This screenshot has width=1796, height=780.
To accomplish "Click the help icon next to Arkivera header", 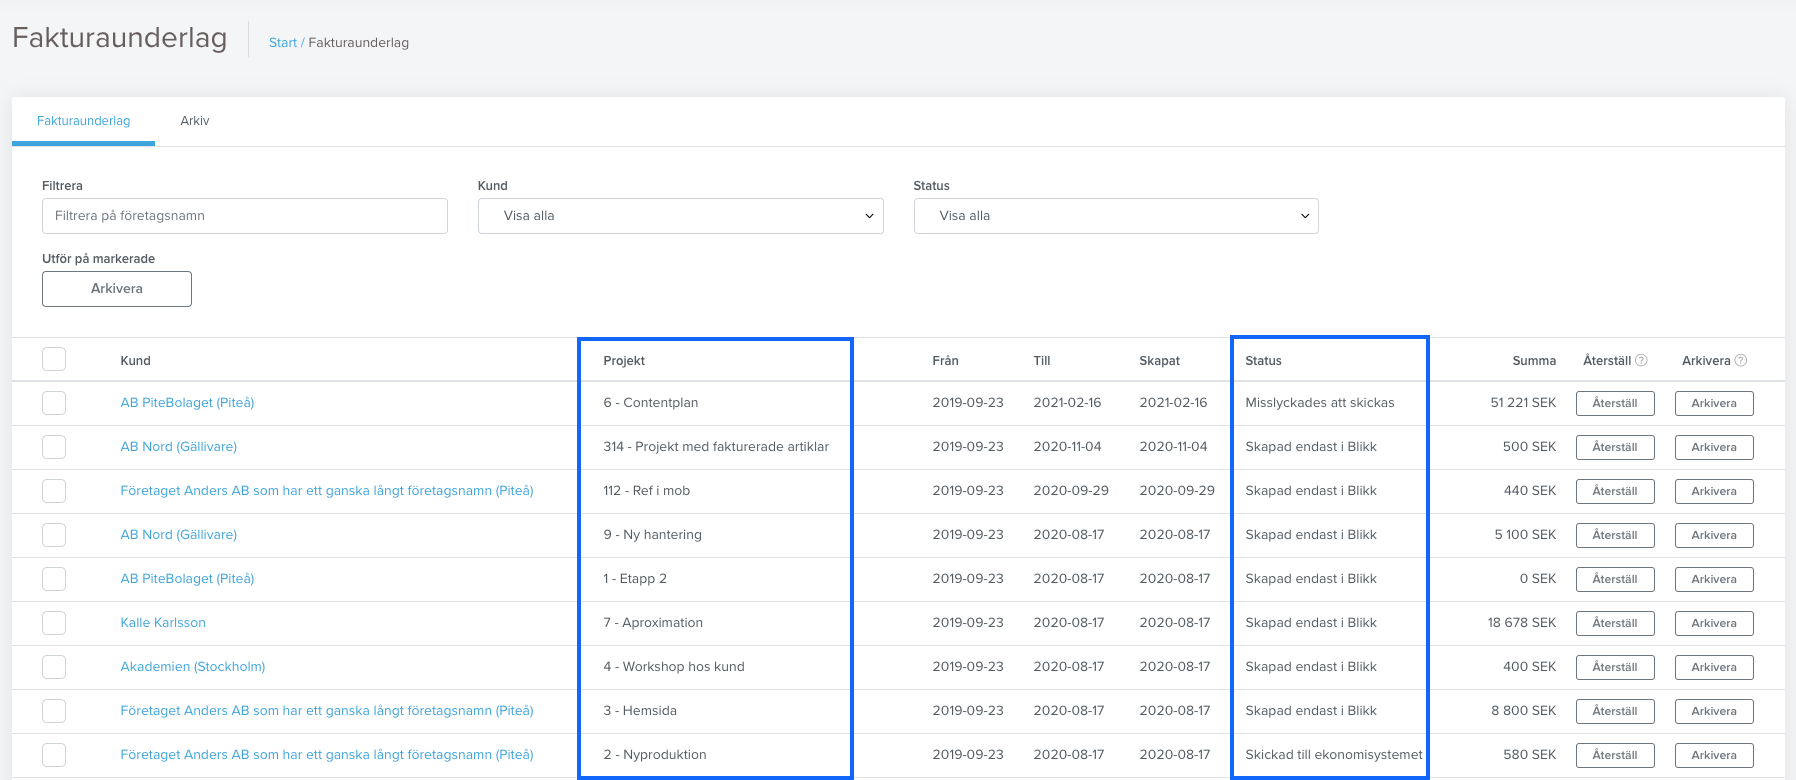I will point(1741,360).
